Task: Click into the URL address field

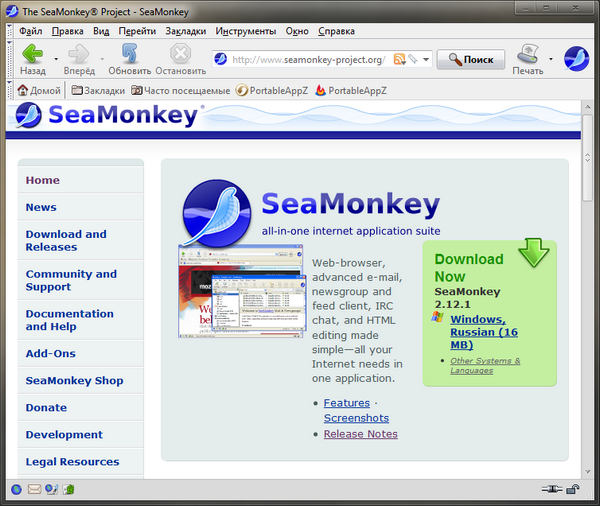Action: coord(306,59)
